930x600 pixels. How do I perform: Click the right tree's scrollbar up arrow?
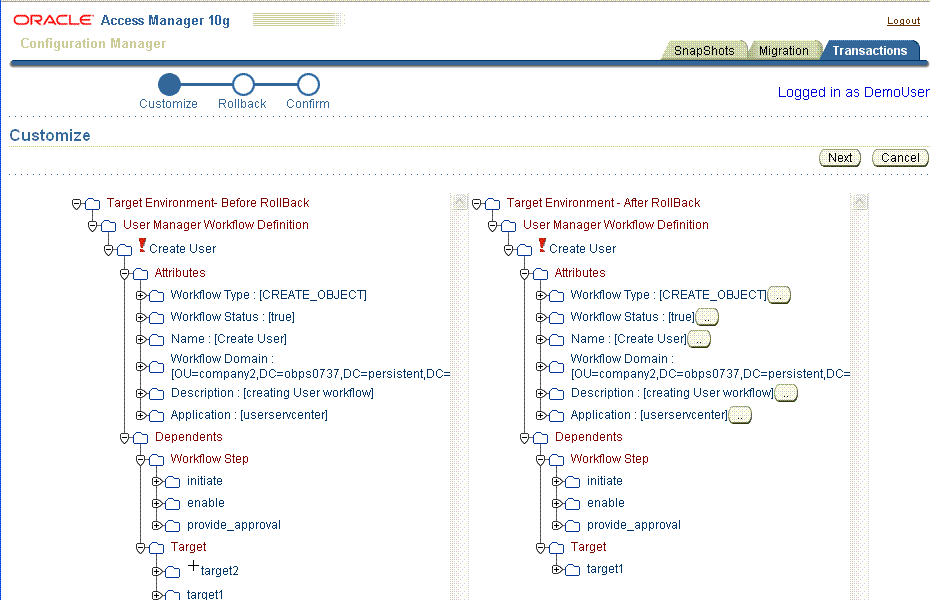(x=860, y=200)
